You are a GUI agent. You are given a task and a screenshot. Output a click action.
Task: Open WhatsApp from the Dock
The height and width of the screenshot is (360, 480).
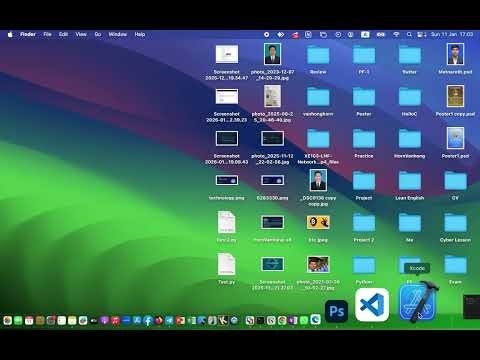click(x=304, y=321)
